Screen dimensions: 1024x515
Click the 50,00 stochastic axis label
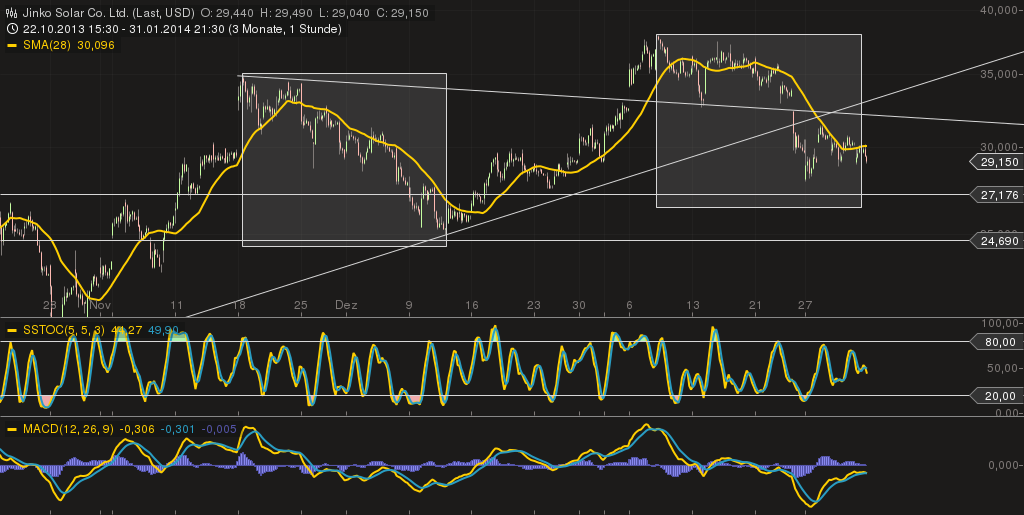[1002, 368]
